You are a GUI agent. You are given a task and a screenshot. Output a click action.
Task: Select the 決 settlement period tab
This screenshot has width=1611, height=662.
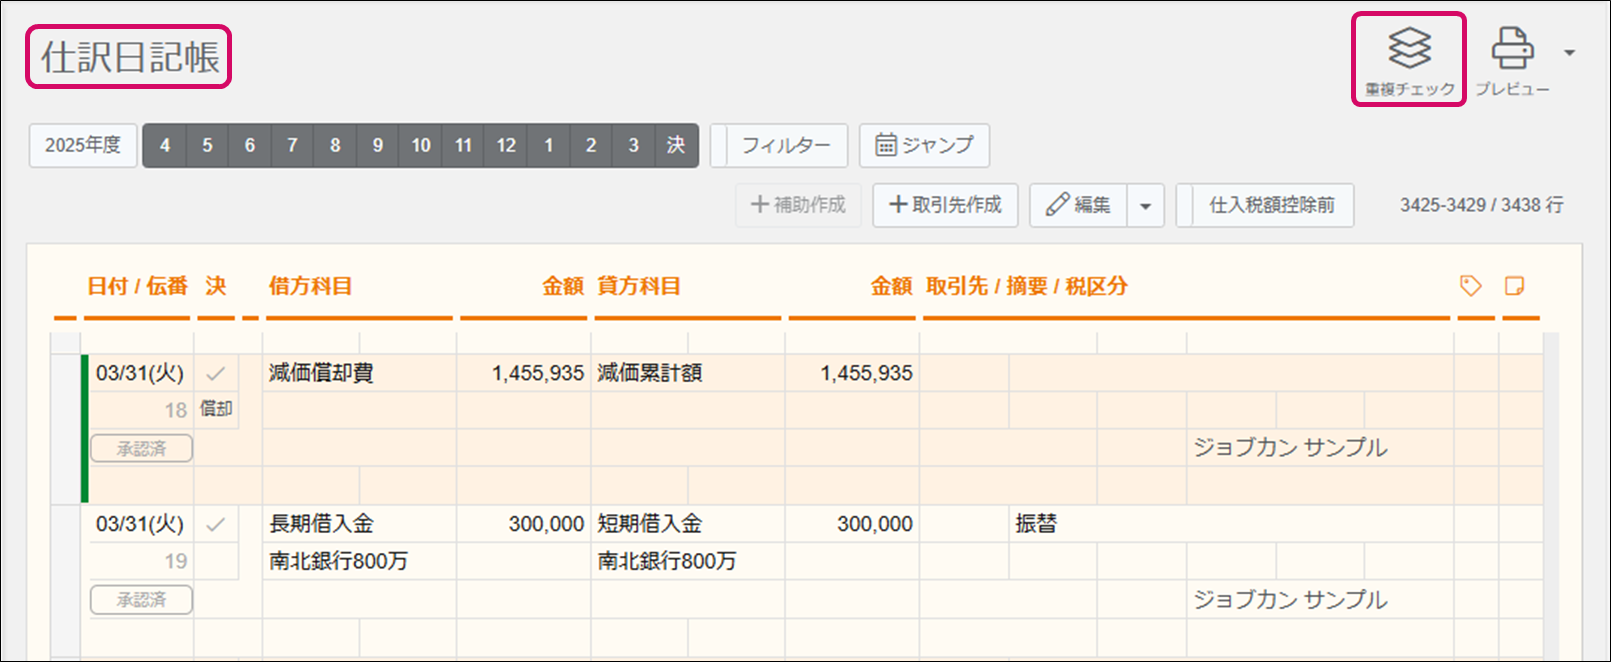pyautogui.click(x=676, y=145)
